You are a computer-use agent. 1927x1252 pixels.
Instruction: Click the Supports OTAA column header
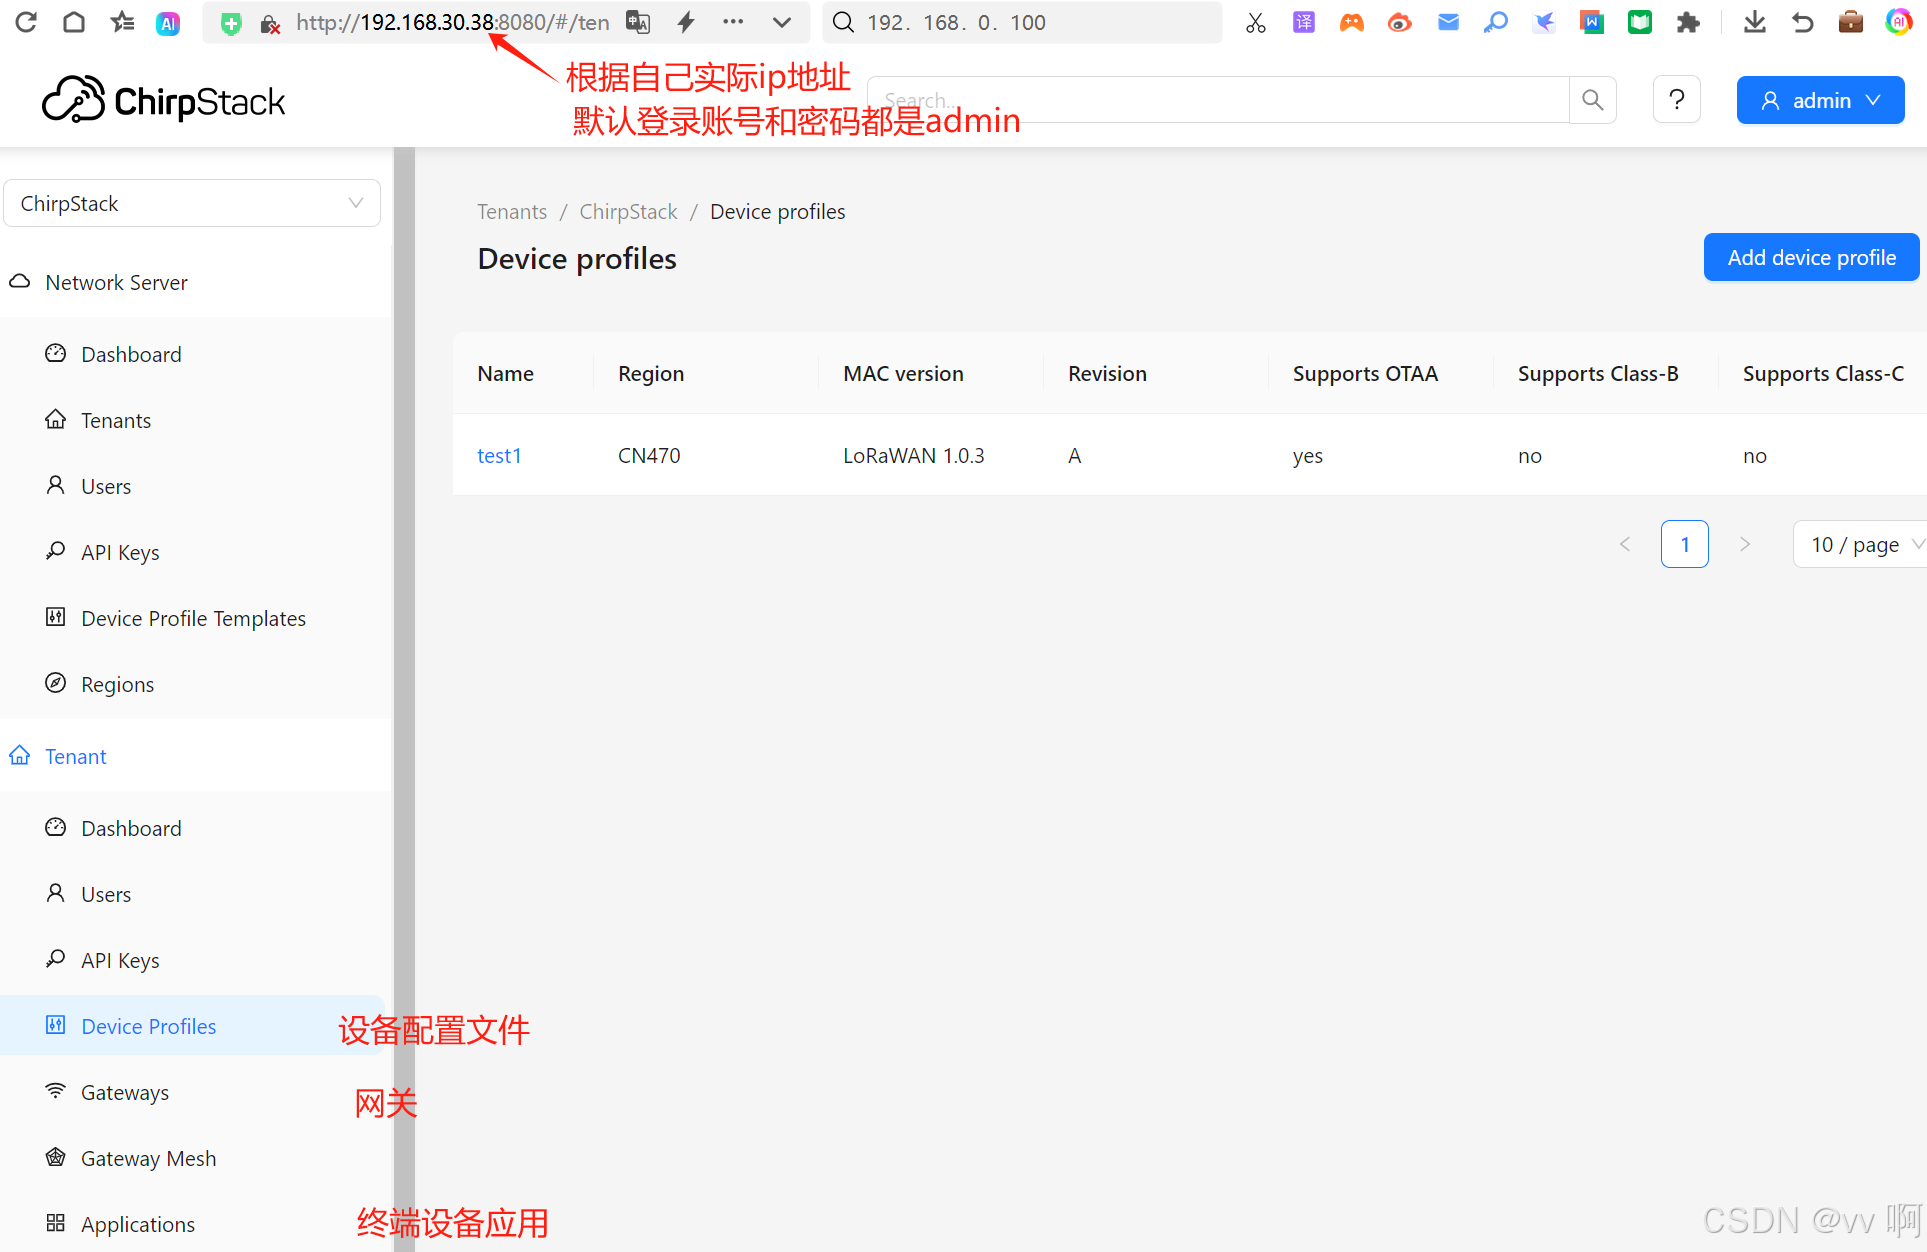click(x=1365, y=374)
